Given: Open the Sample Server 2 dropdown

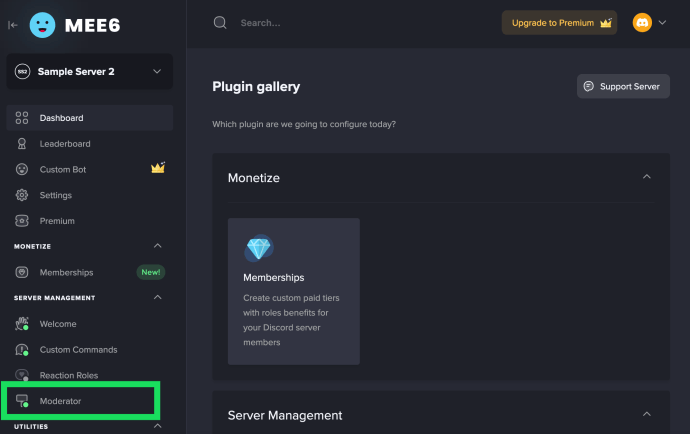Looking at the screenshot, I should click(x=90, y=71).
